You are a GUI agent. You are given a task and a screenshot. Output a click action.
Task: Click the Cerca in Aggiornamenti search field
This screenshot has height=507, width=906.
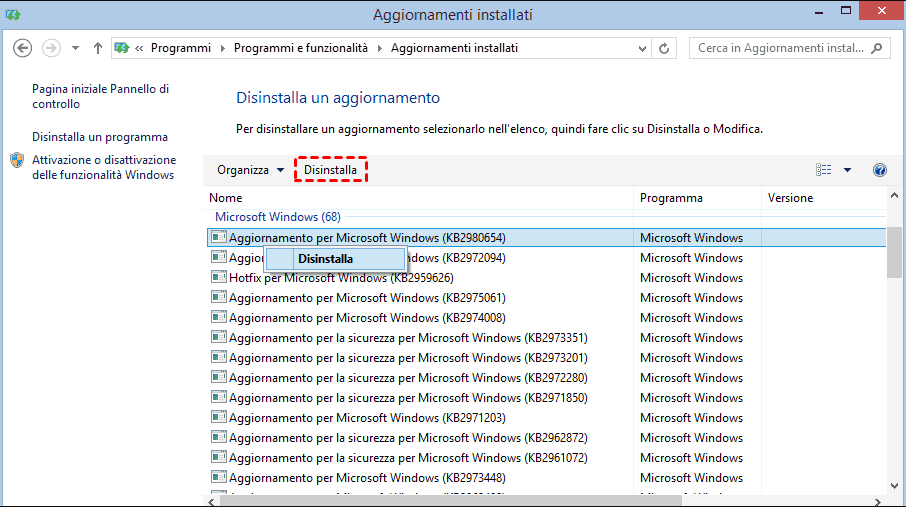(x=780, y=48)
